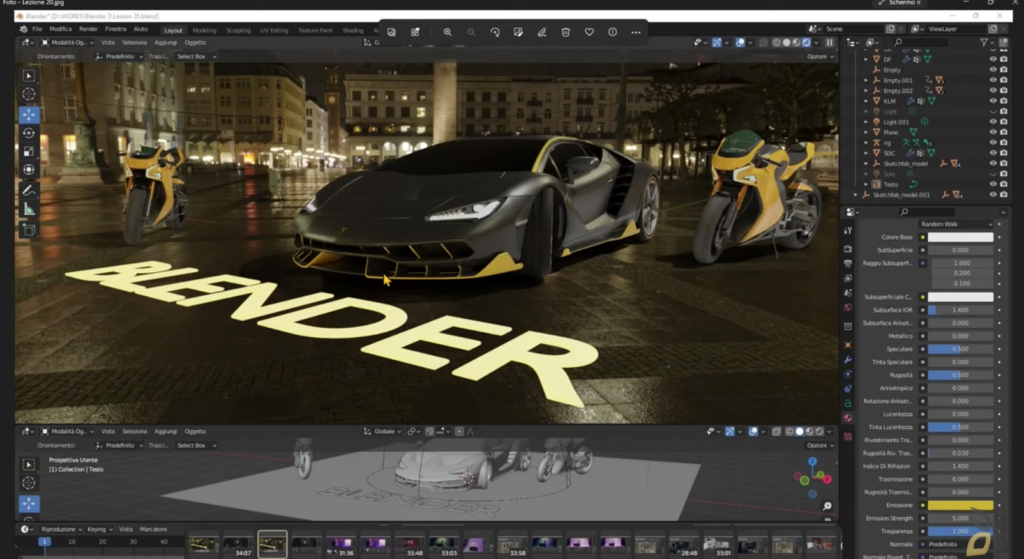Expand the DF object in outliner
This screenshot has height=559, width=1024.
pos(867,59)
